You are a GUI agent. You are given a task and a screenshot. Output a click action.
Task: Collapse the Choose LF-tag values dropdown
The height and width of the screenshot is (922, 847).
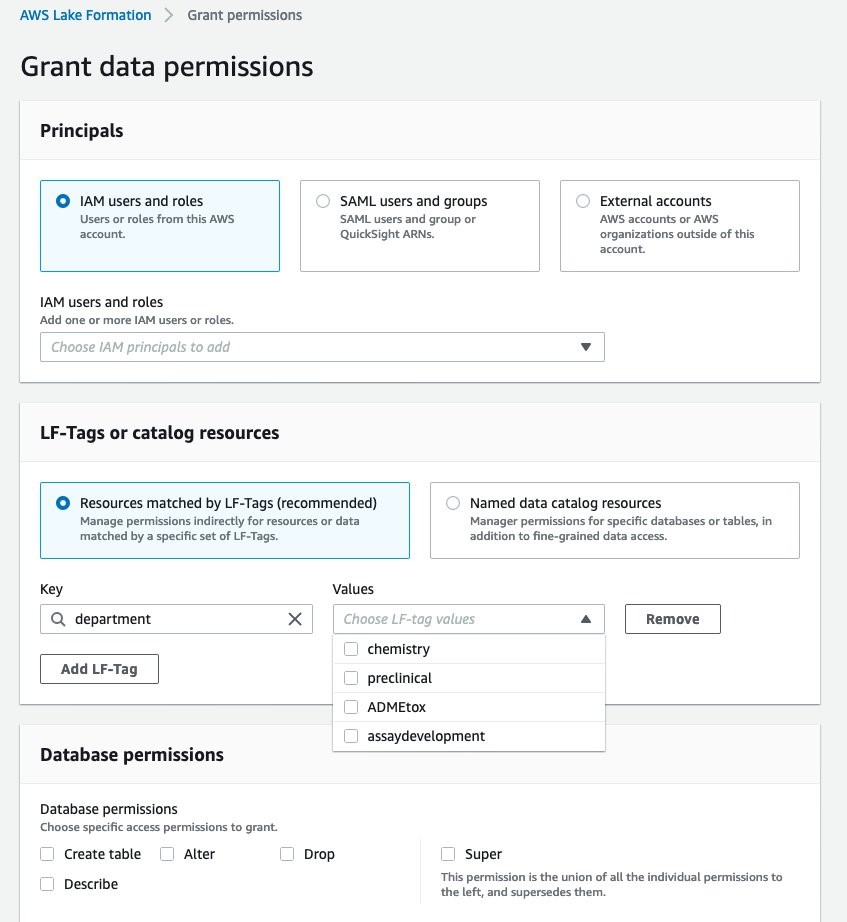469,619
